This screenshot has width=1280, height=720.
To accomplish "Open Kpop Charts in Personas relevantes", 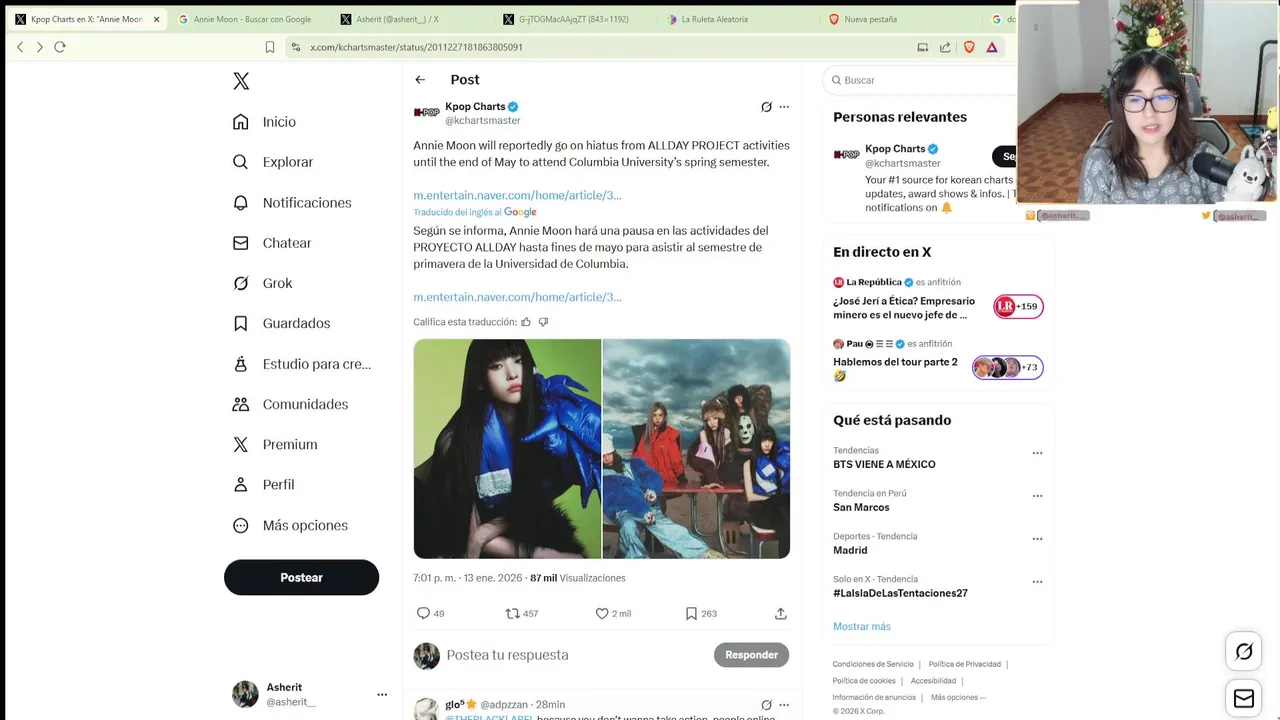I will coord(895,149).
